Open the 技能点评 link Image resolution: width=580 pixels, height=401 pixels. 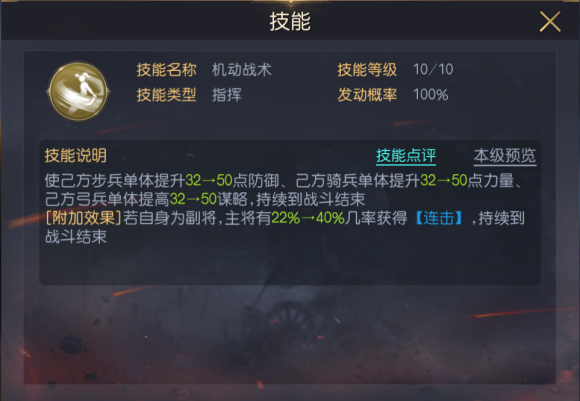[x=406, y=156]
